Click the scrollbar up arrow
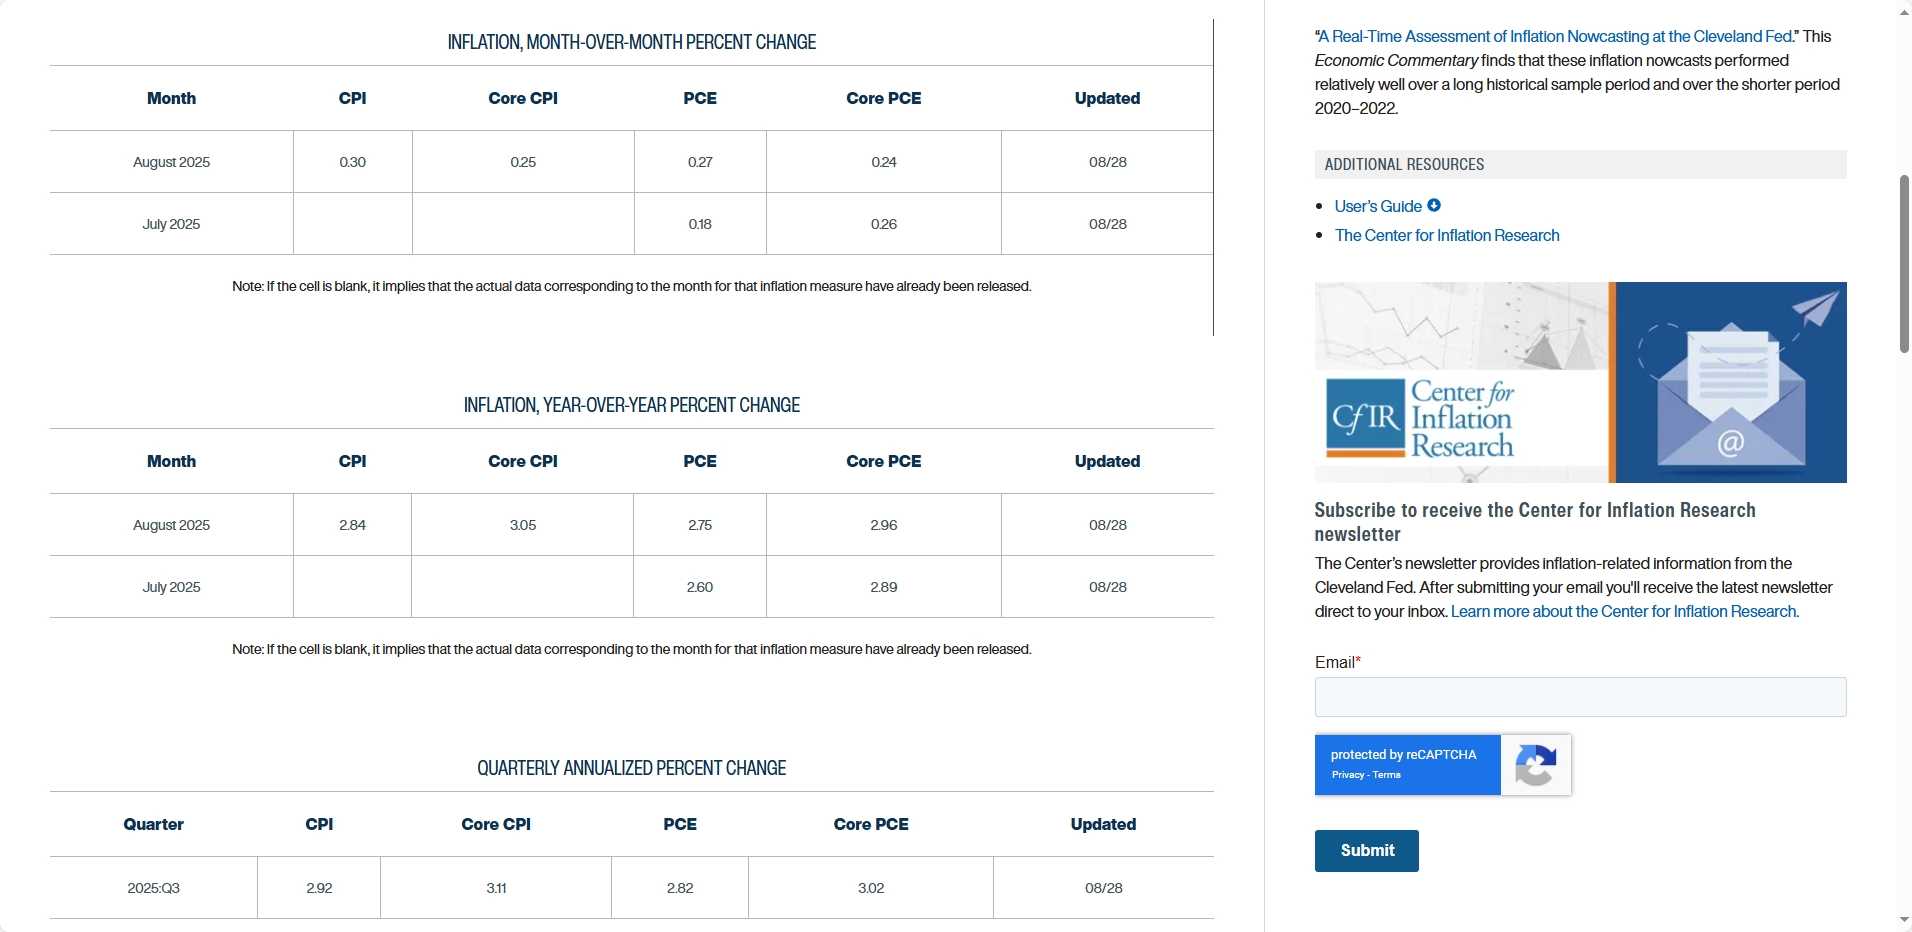 click(1902, 12)
